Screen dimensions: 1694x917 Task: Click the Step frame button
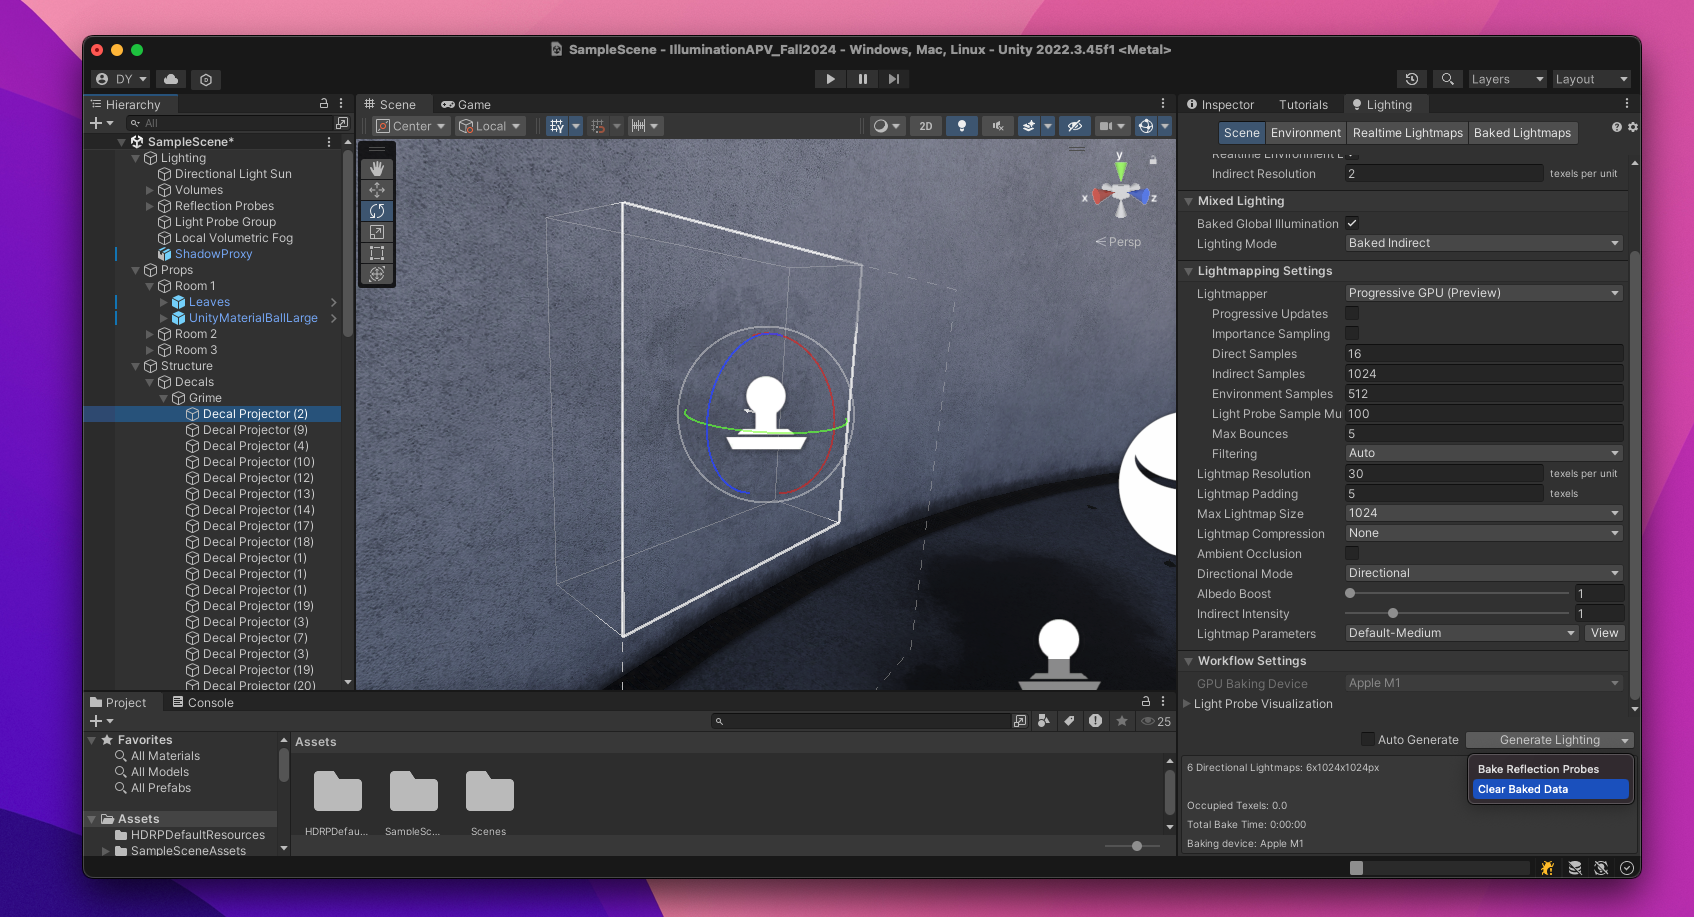[894, 79]
